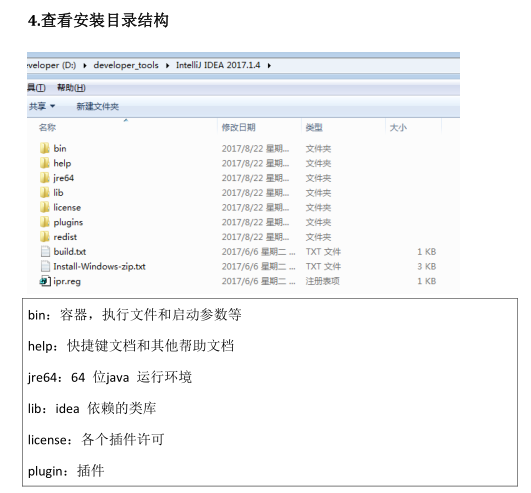Select the lib folder name
Image resolution: width=531 pixels, height=493 pixels.
[58, 193]
